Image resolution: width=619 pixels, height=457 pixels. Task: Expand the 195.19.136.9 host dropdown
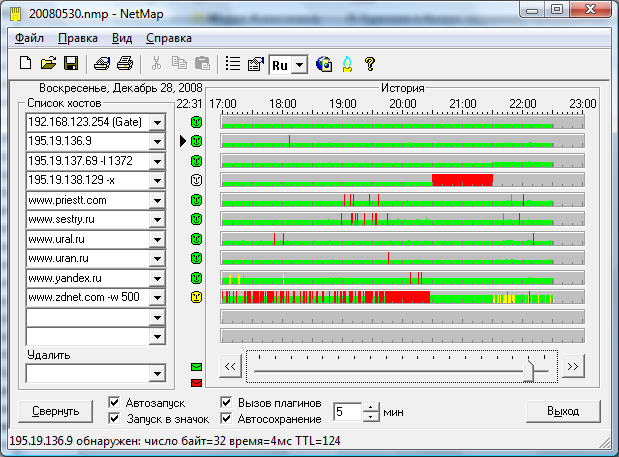click(157, 141)
